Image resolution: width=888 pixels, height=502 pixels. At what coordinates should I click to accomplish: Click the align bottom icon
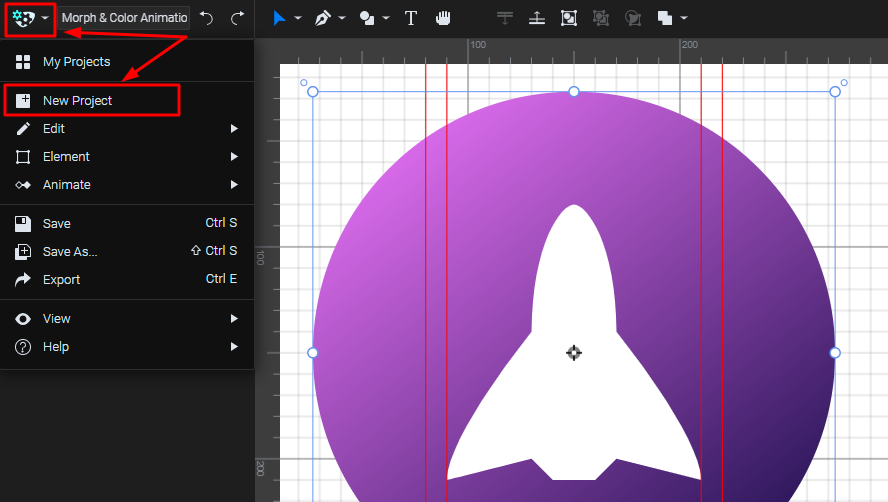tap(536, 18)
